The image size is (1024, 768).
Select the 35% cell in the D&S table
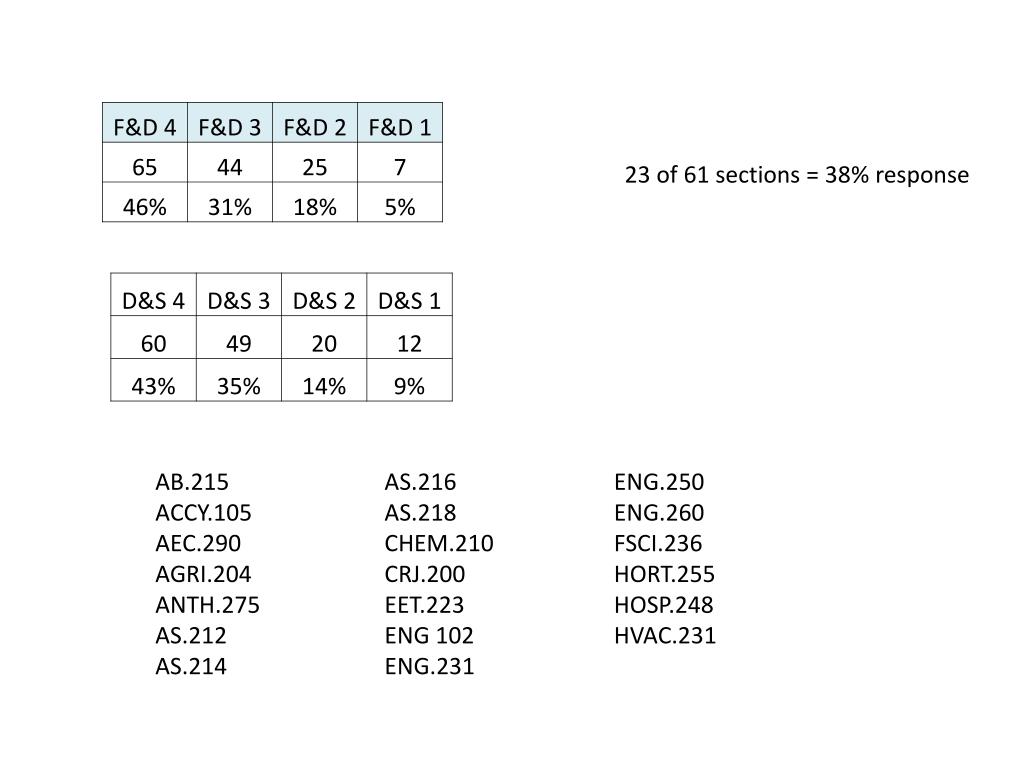[x=239, y=380]
